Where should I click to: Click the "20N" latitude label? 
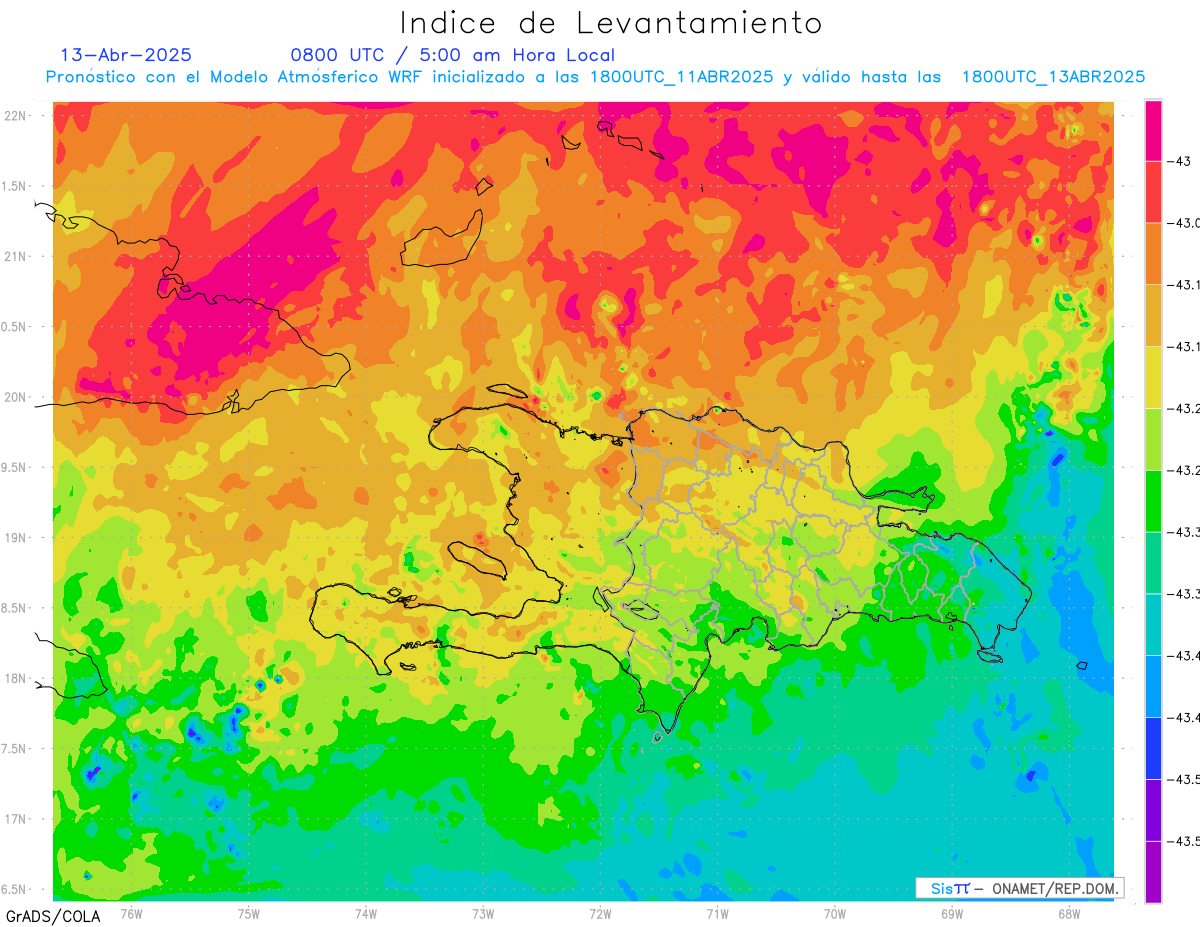point(17,397)
